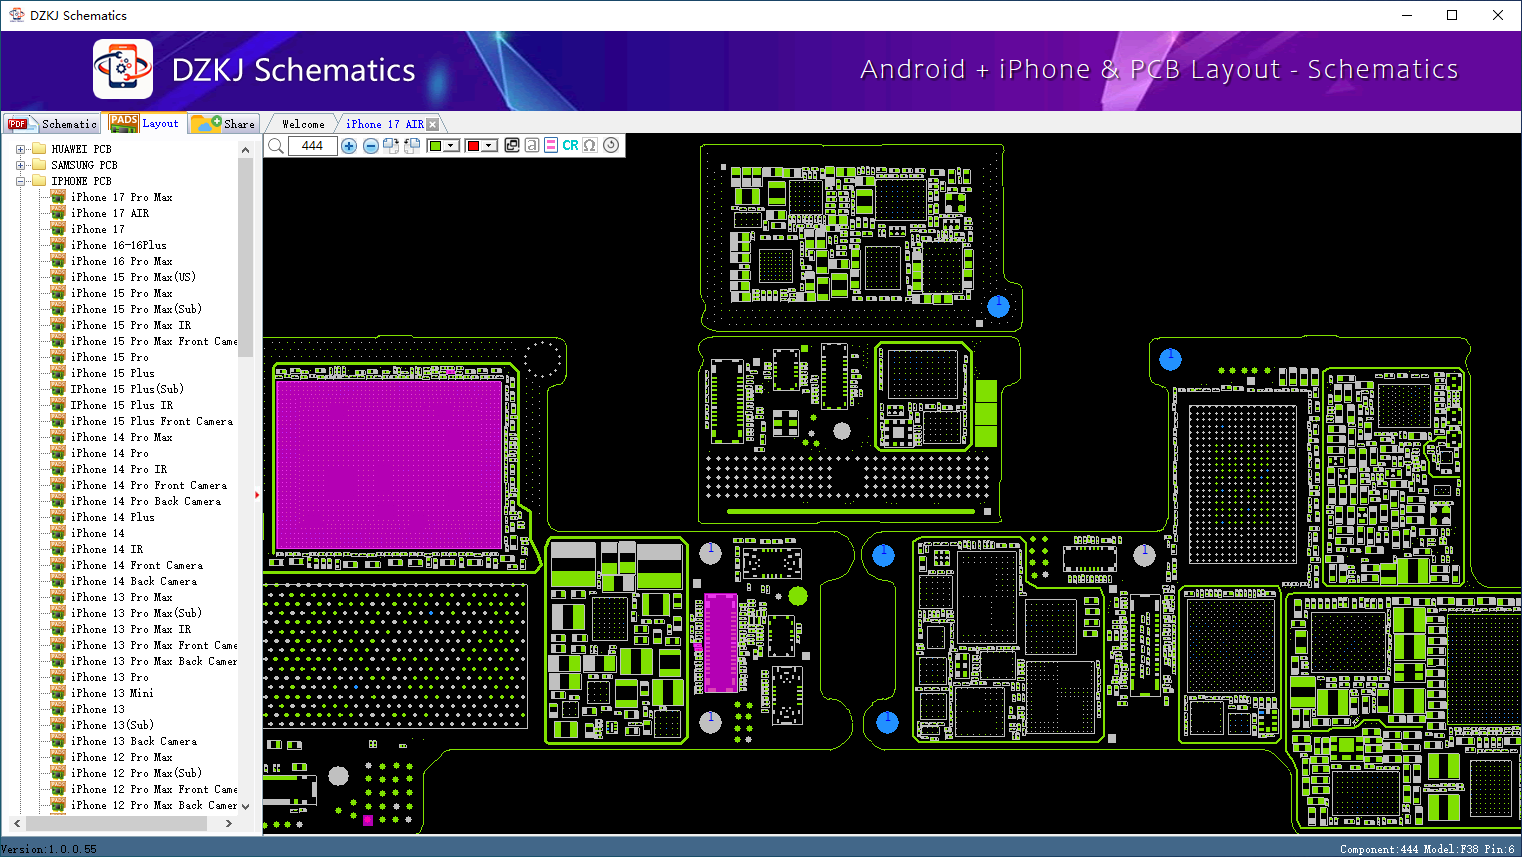
Task: Click the red color swatch
Action: coord(473,146)
